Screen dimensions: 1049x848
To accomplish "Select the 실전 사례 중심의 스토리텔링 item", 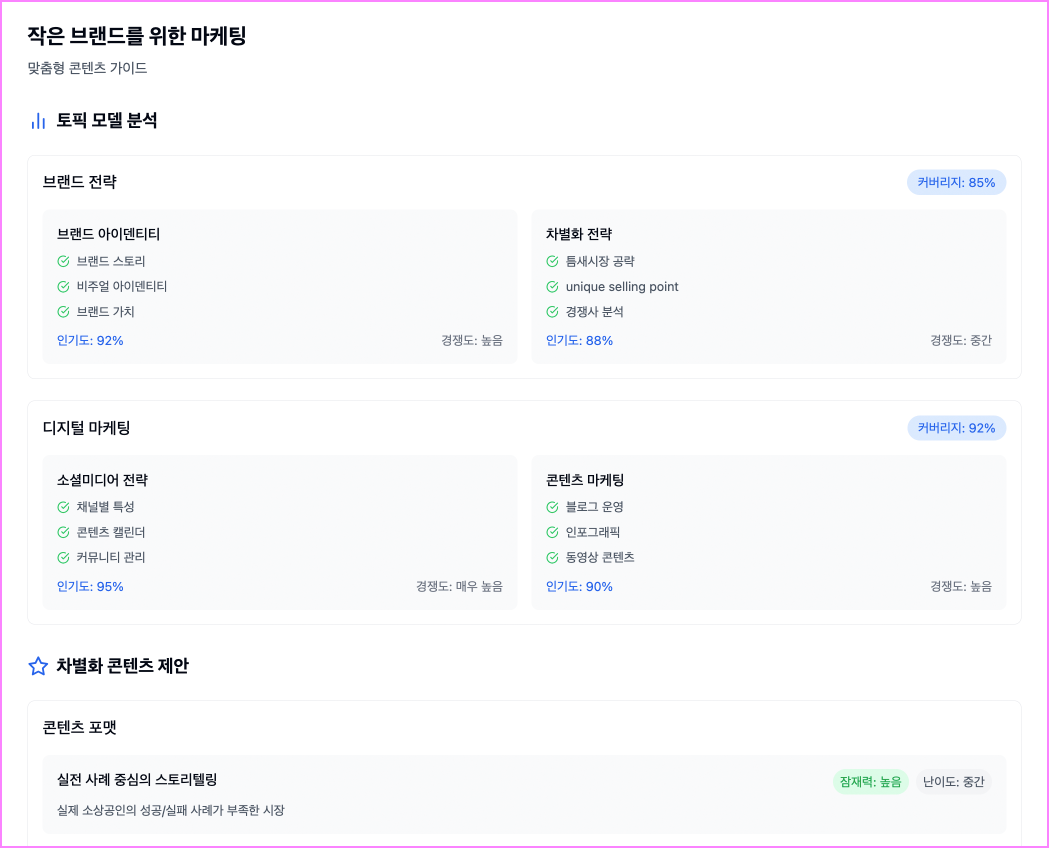I will [137, 779].
